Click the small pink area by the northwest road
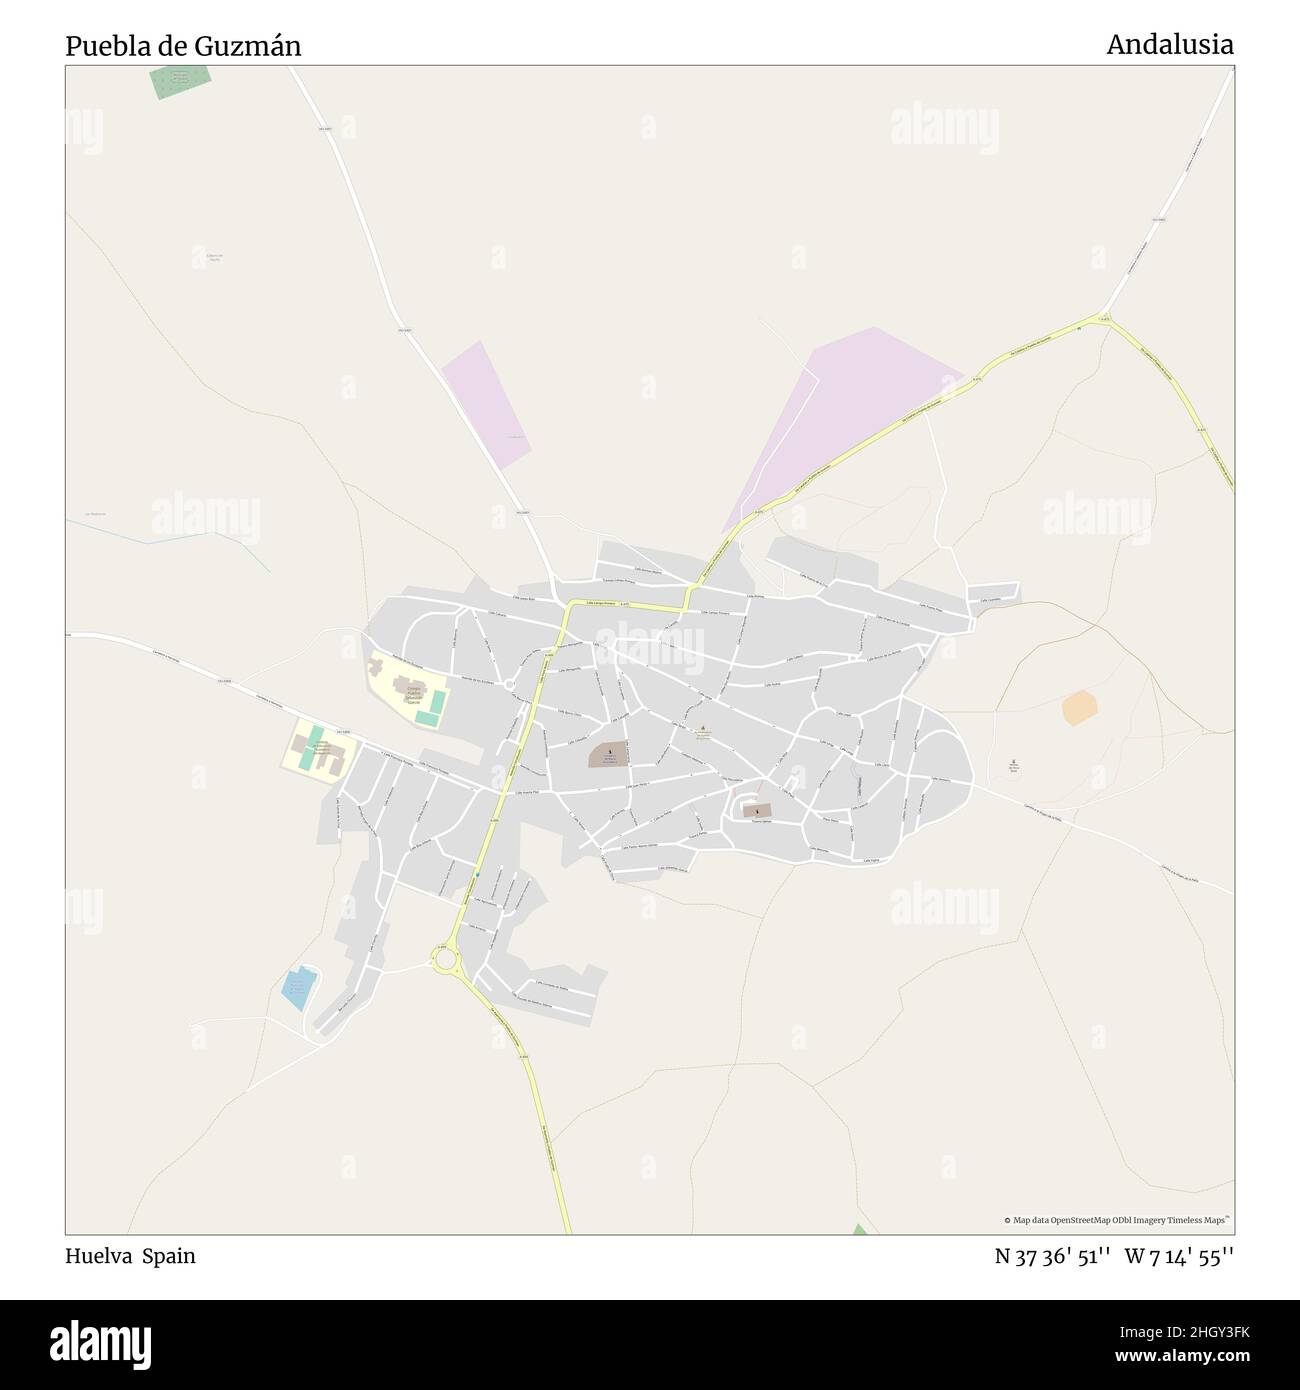The height and width of the screenshot is (1390, 1300). pos(487,404)
